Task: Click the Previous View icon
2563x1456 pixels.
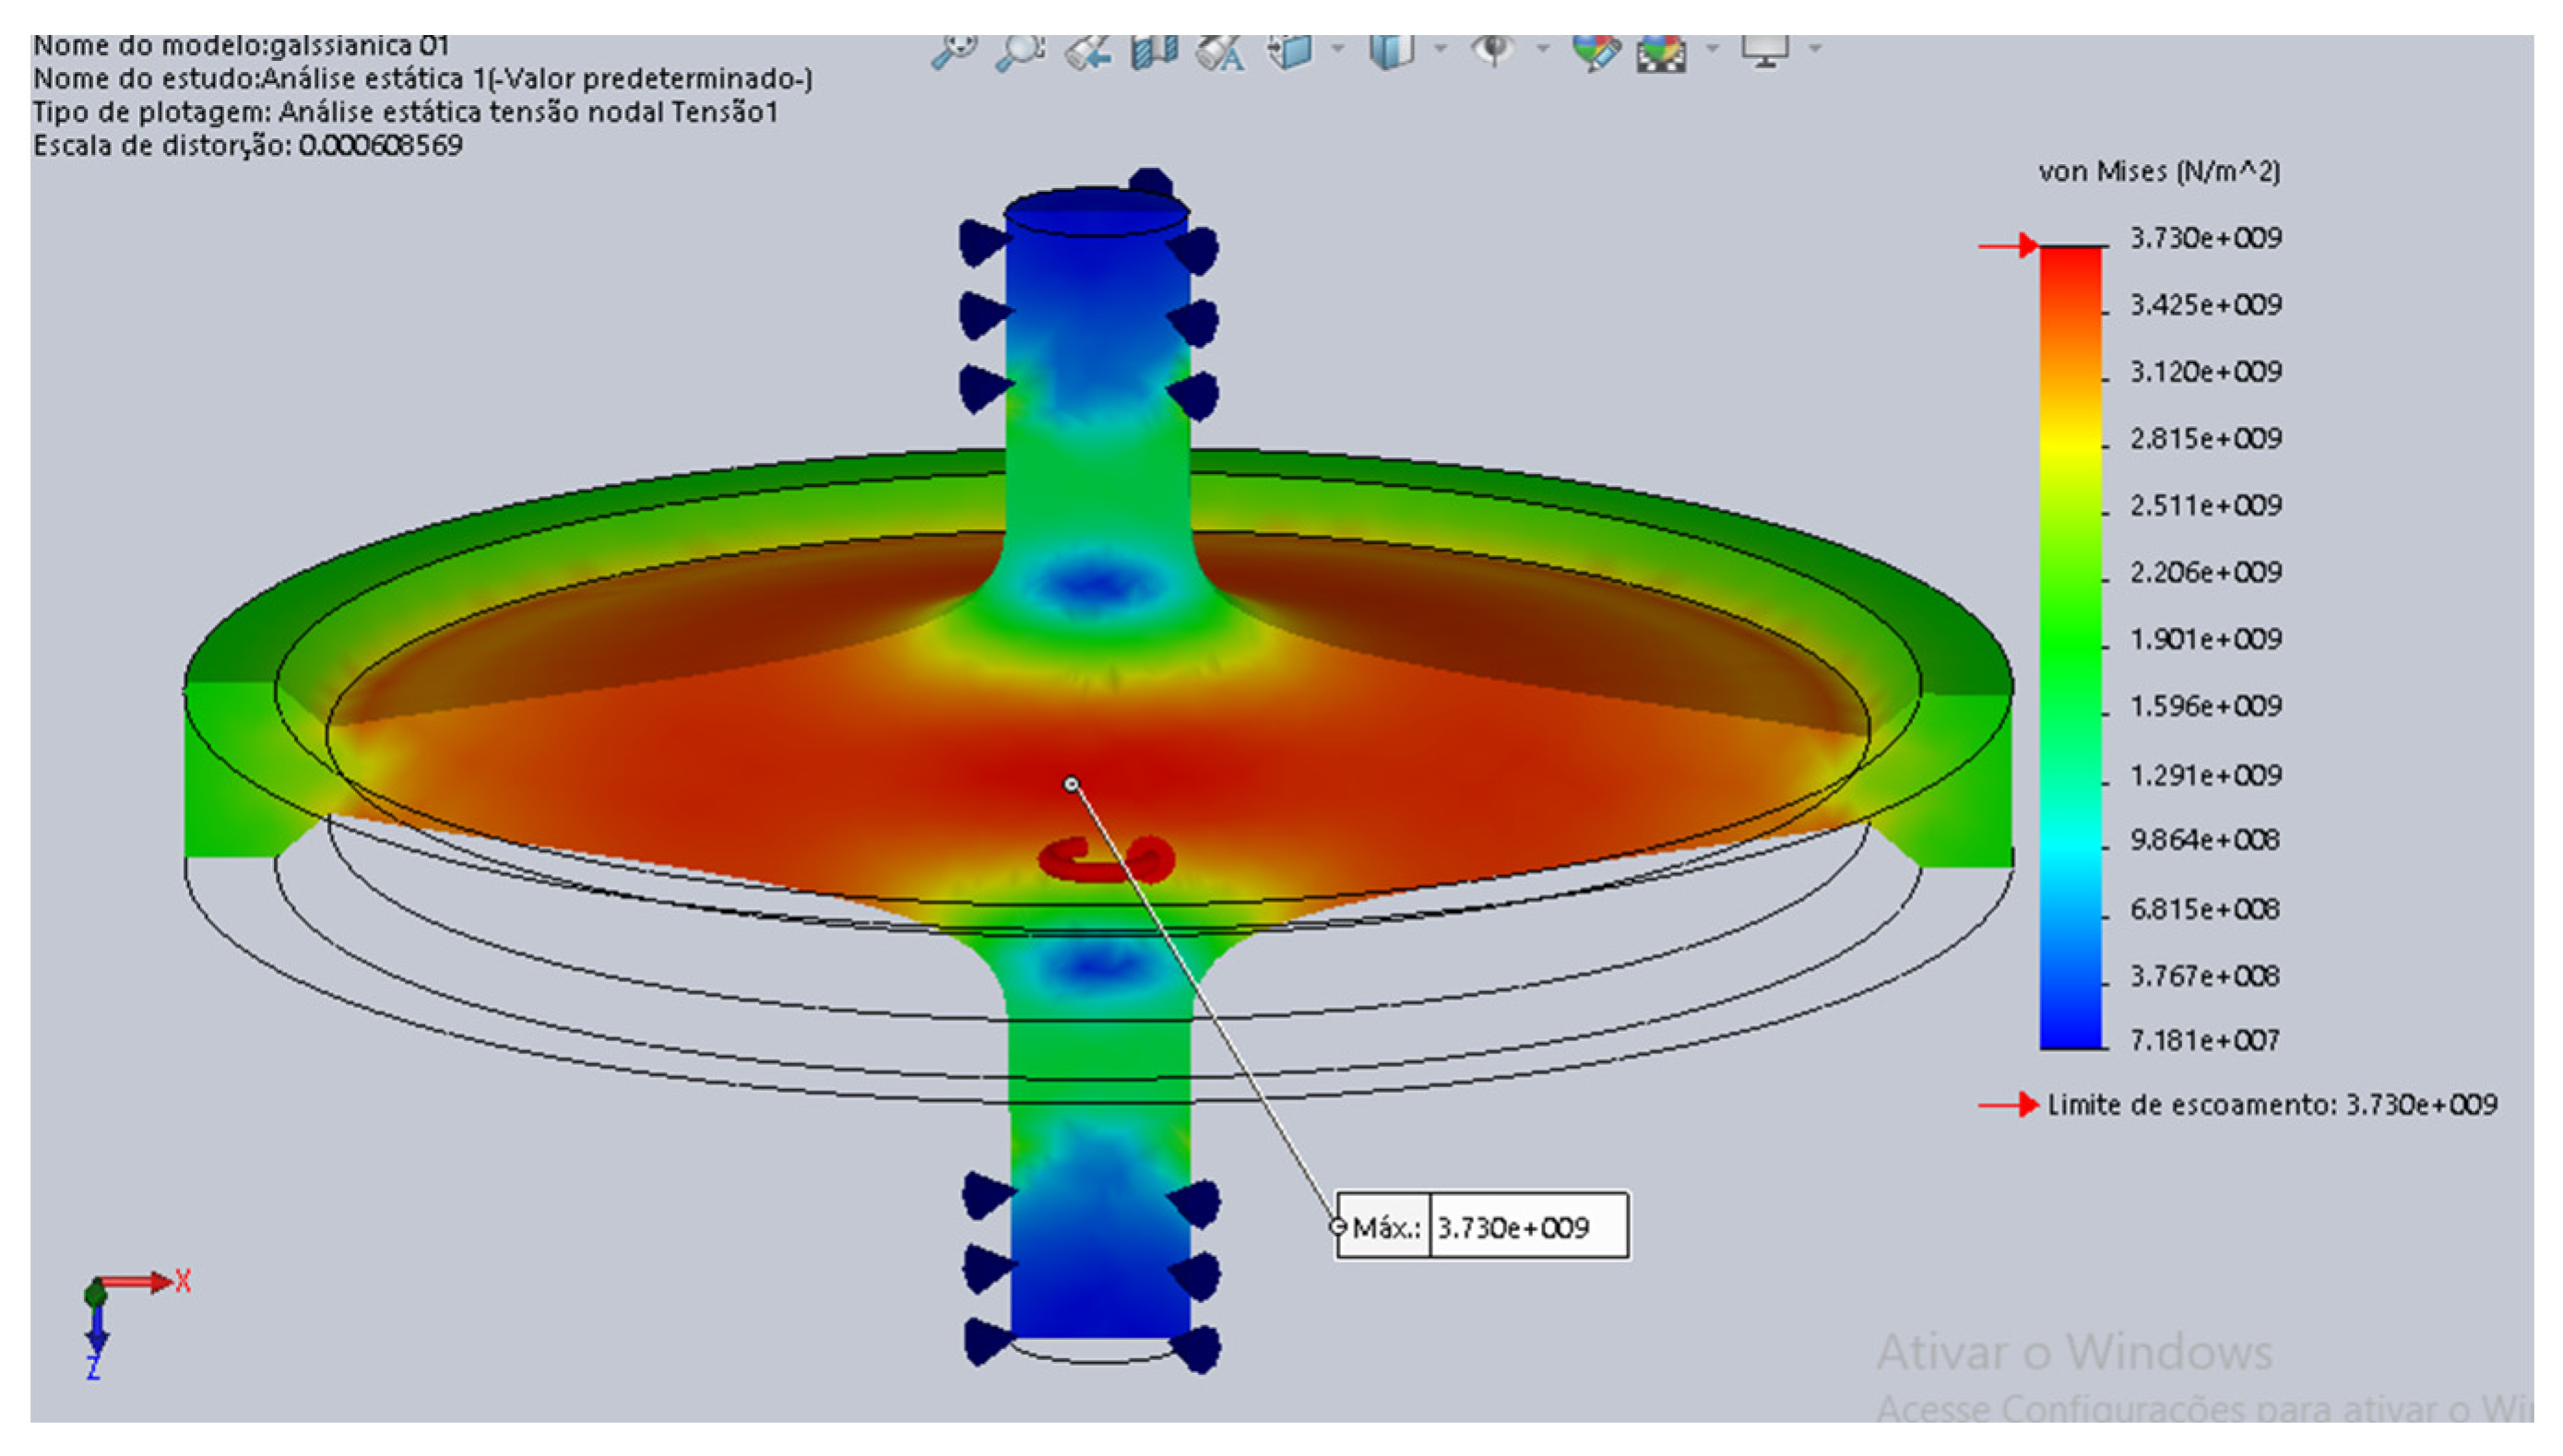Action: click(x=1087, y=51)
